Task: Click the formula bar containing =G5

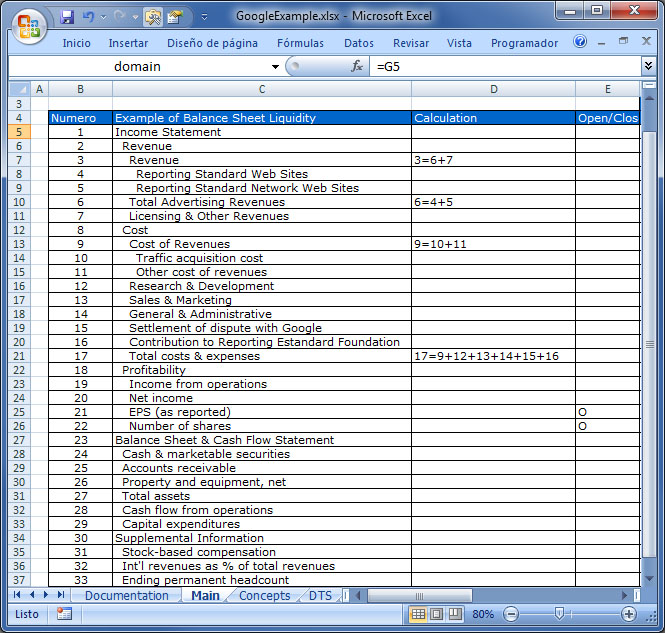Action: click(506, 67)
